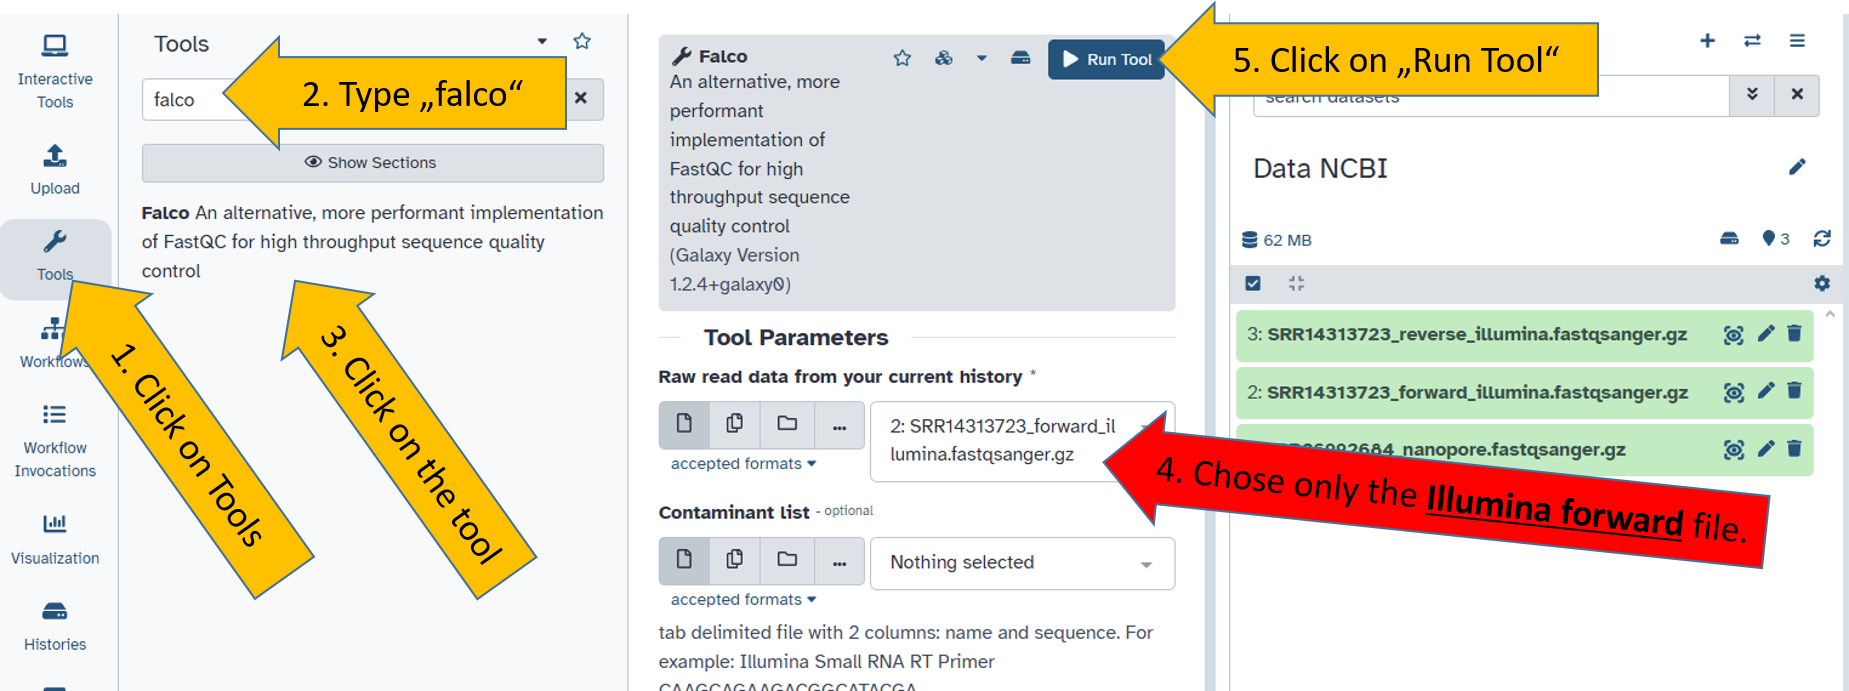Edit attributes of dataset 2 forward illumina

(1766, 391)
